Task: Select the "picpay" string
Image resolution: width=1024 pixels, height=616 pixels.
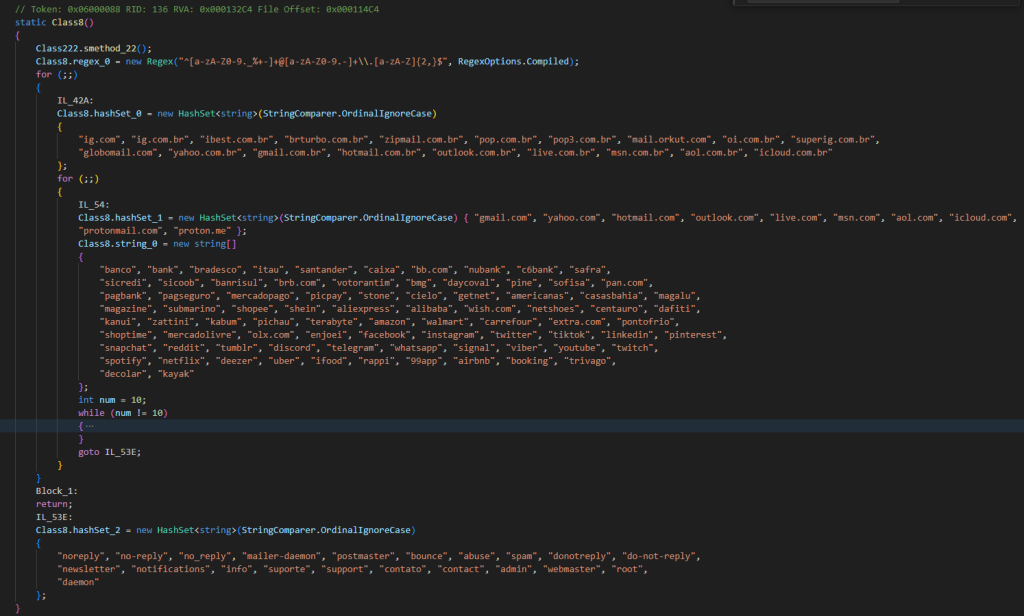Action: point(327,296)
